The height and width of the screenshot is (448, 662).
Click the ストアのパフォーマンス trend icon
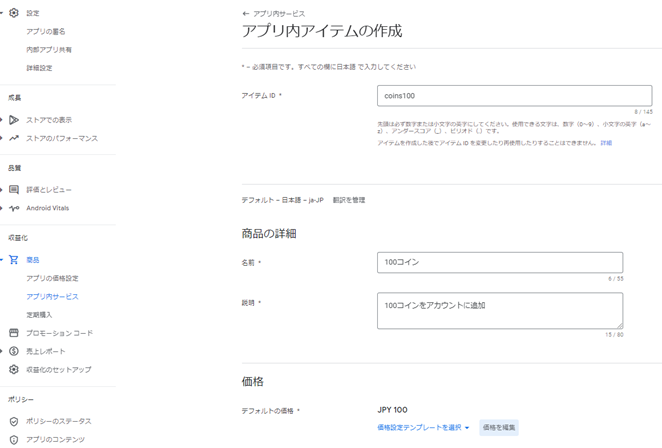coord(14,138)
